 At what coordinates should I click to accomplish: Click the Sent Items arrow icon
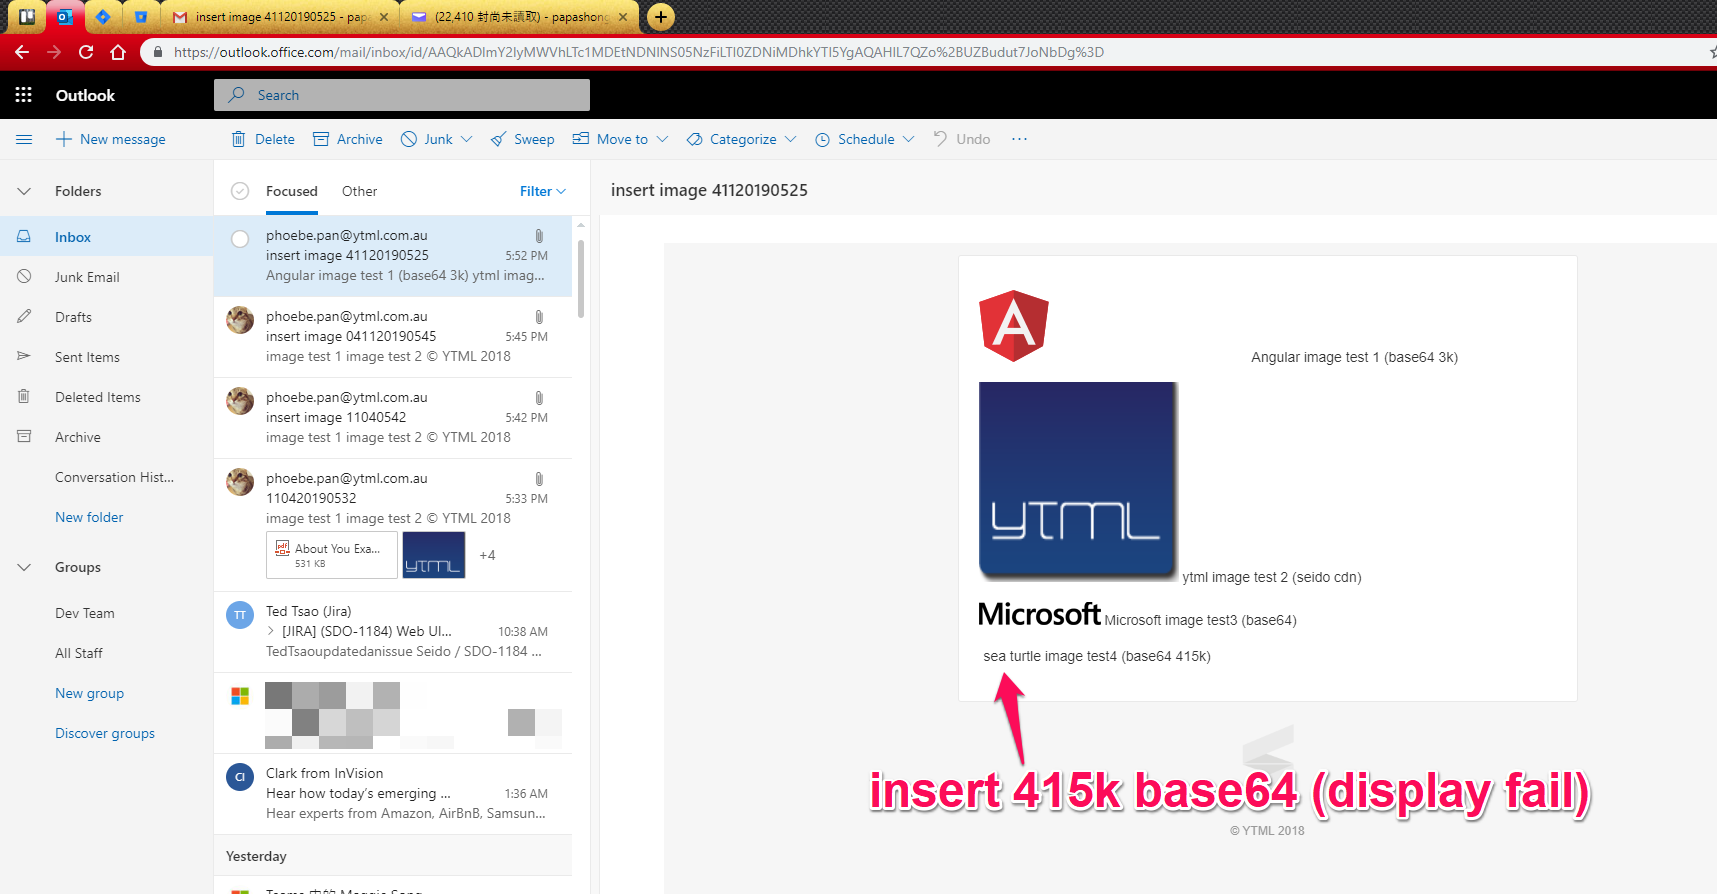[x=24, y=356]
